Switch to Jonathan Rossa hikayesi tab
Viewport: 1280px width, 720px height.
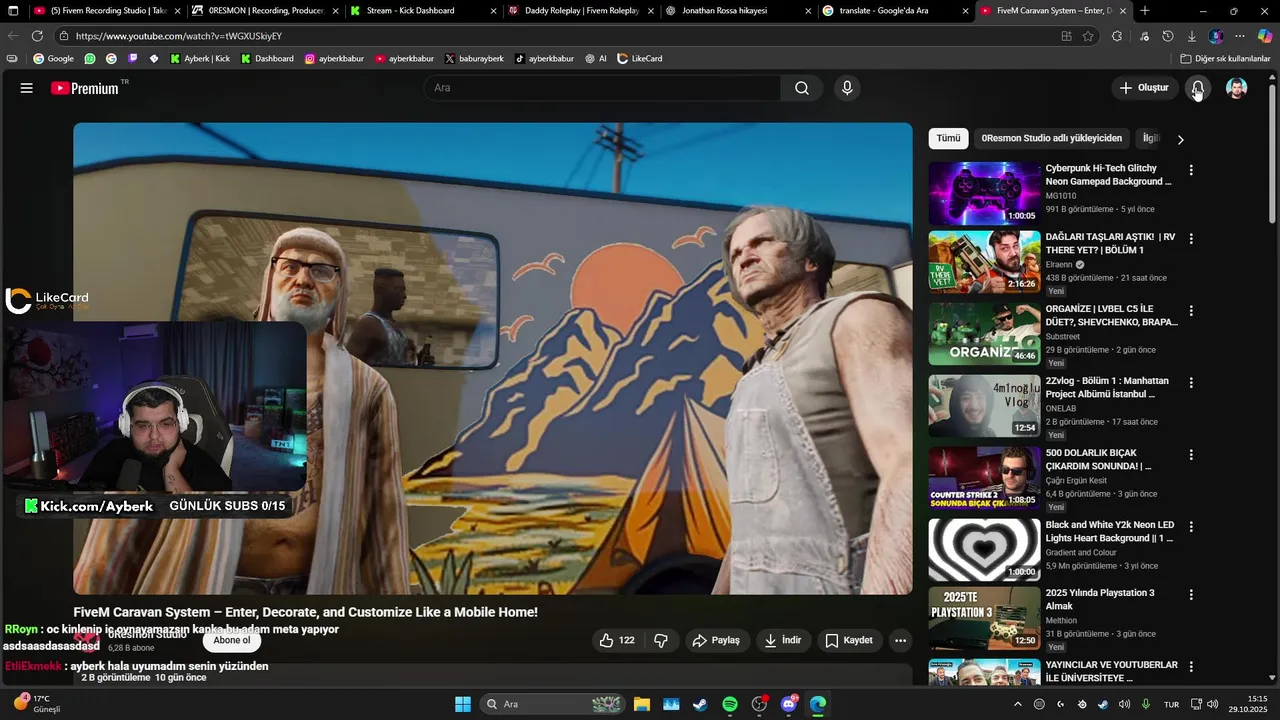pos(739,11)
